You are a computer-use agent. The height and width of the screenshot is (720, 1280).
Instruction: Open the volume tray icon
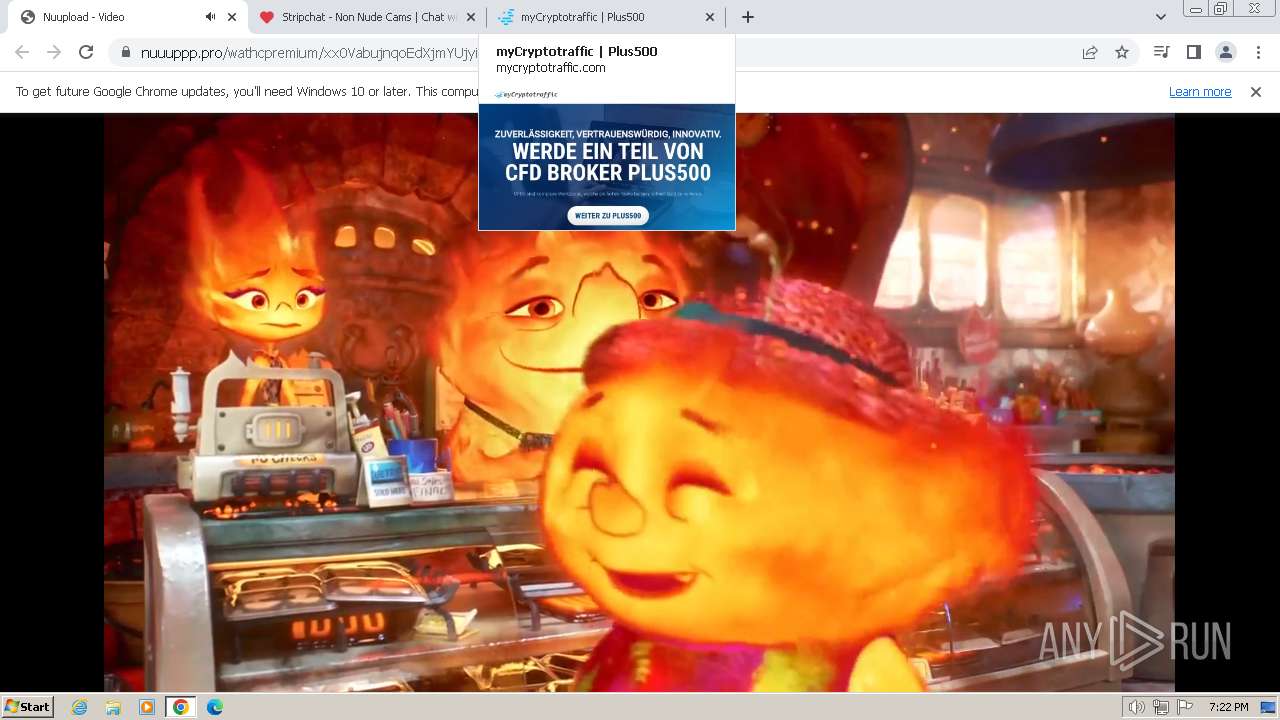click(1137, 707)
